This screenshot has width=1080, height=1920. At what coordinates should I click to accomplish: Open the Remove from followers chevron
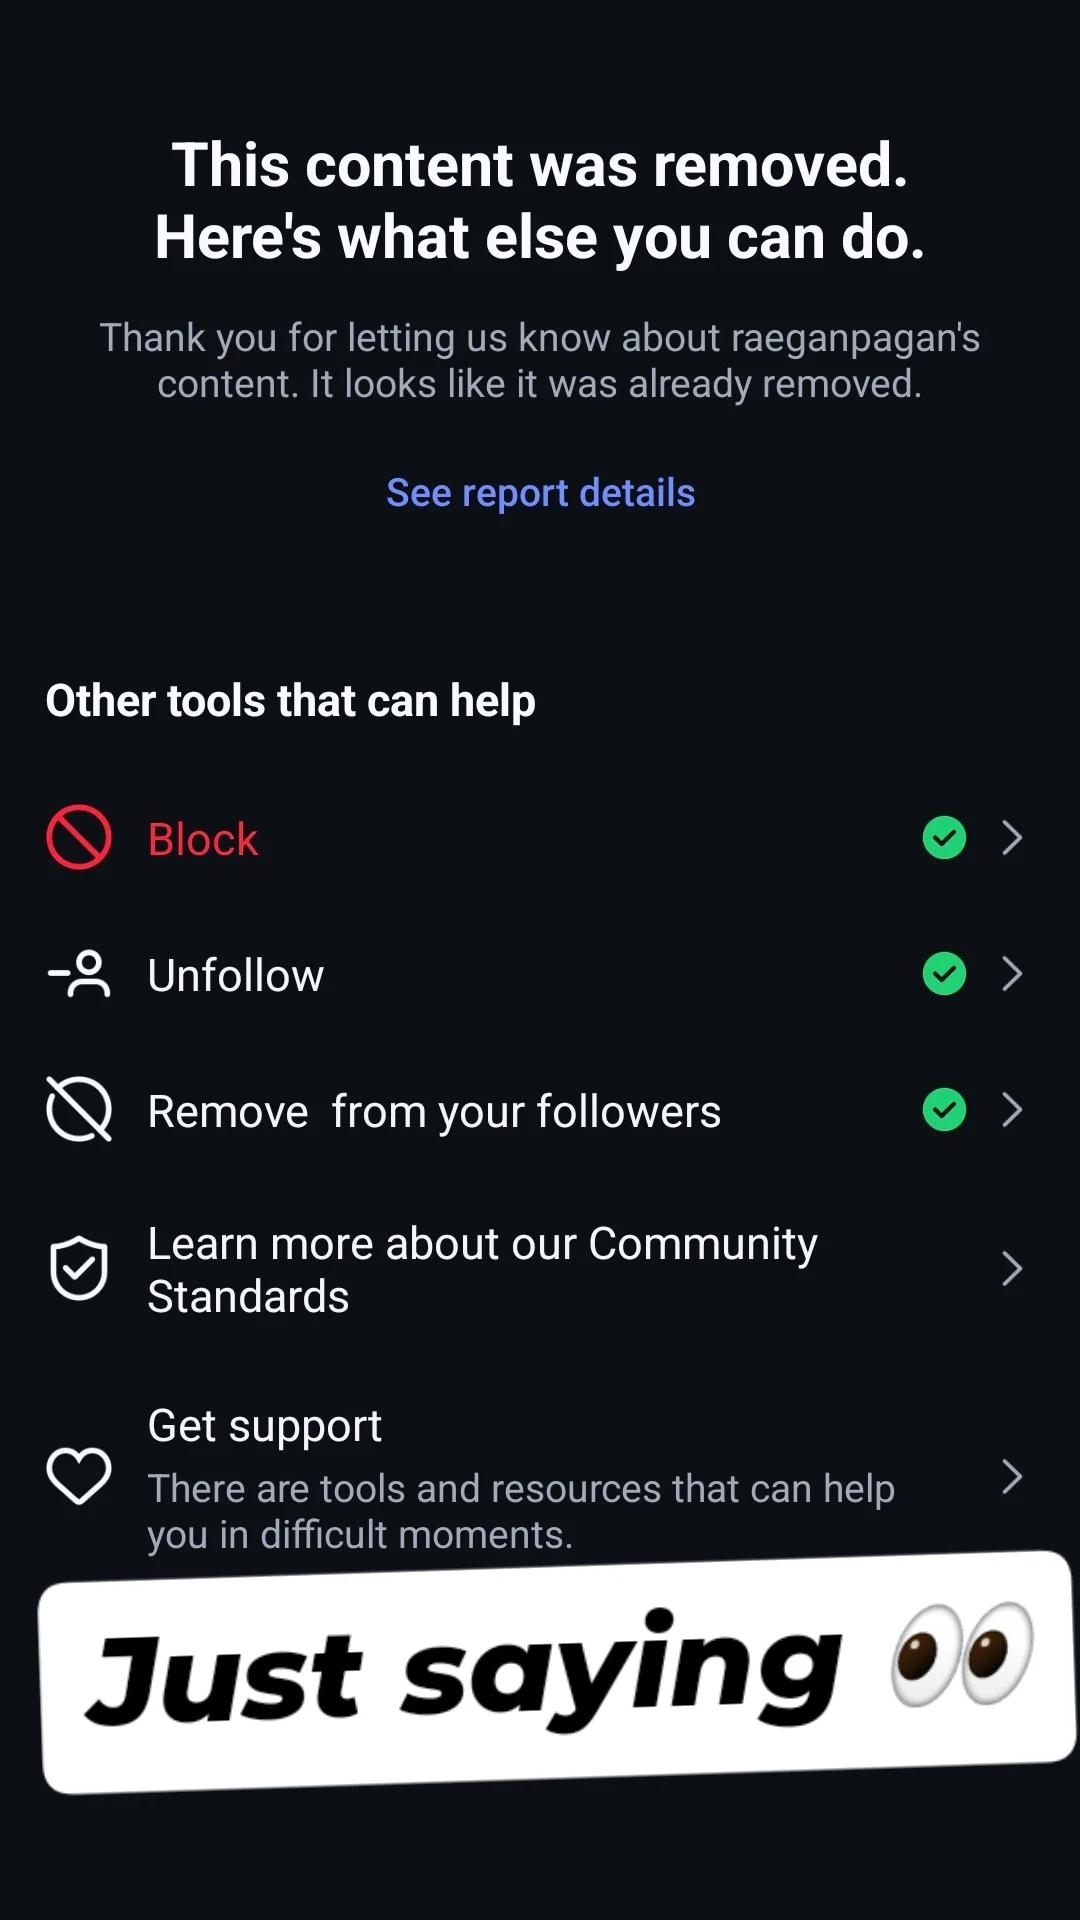click(x=1012, y=1110)
